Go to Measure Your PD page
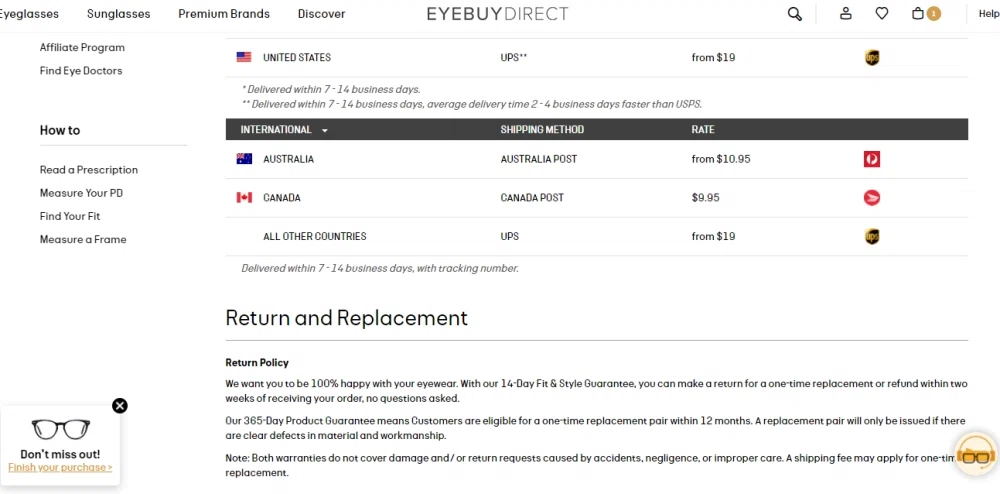 tap(81, 193)
